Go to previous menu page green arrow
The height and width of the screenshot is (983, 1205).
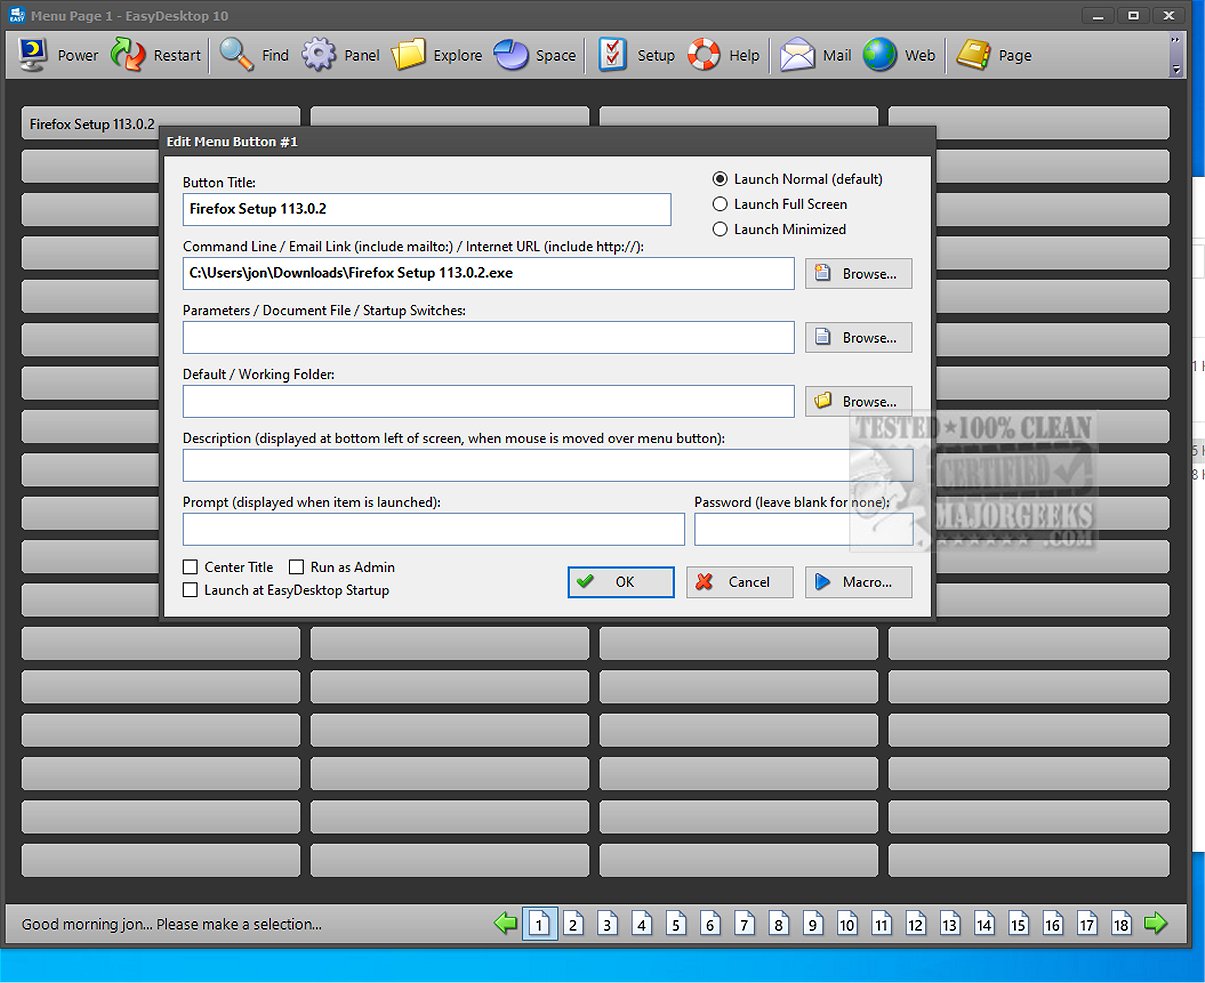(506, 923)
